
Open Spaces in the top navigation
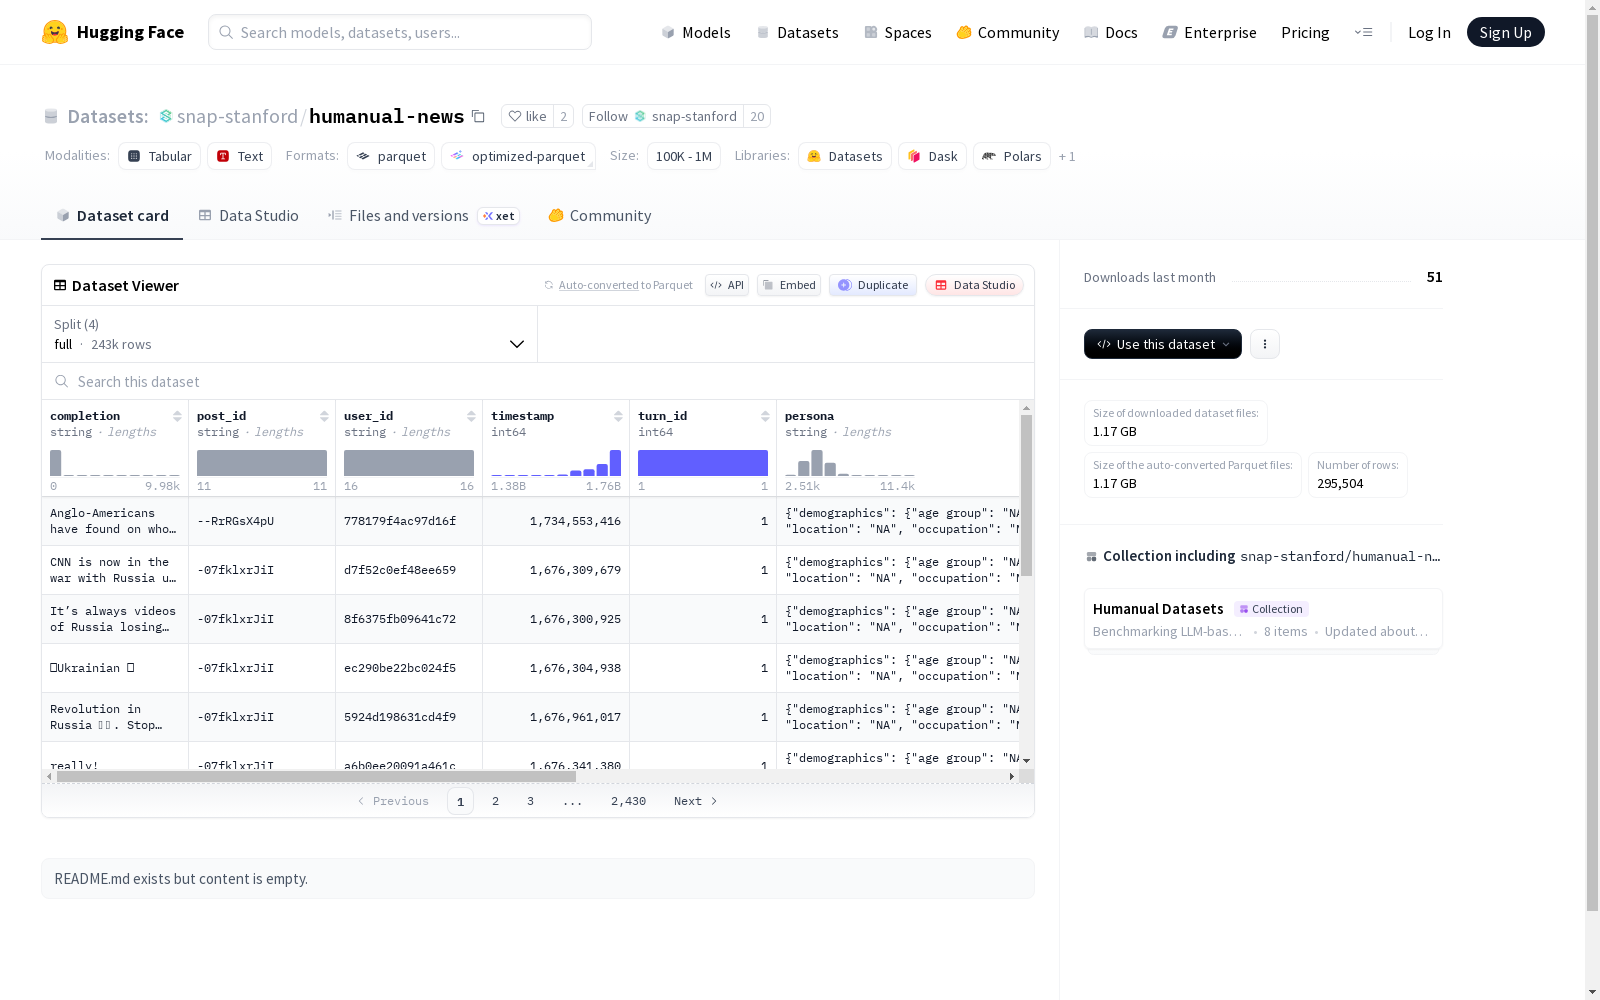[x=897, y=32]
